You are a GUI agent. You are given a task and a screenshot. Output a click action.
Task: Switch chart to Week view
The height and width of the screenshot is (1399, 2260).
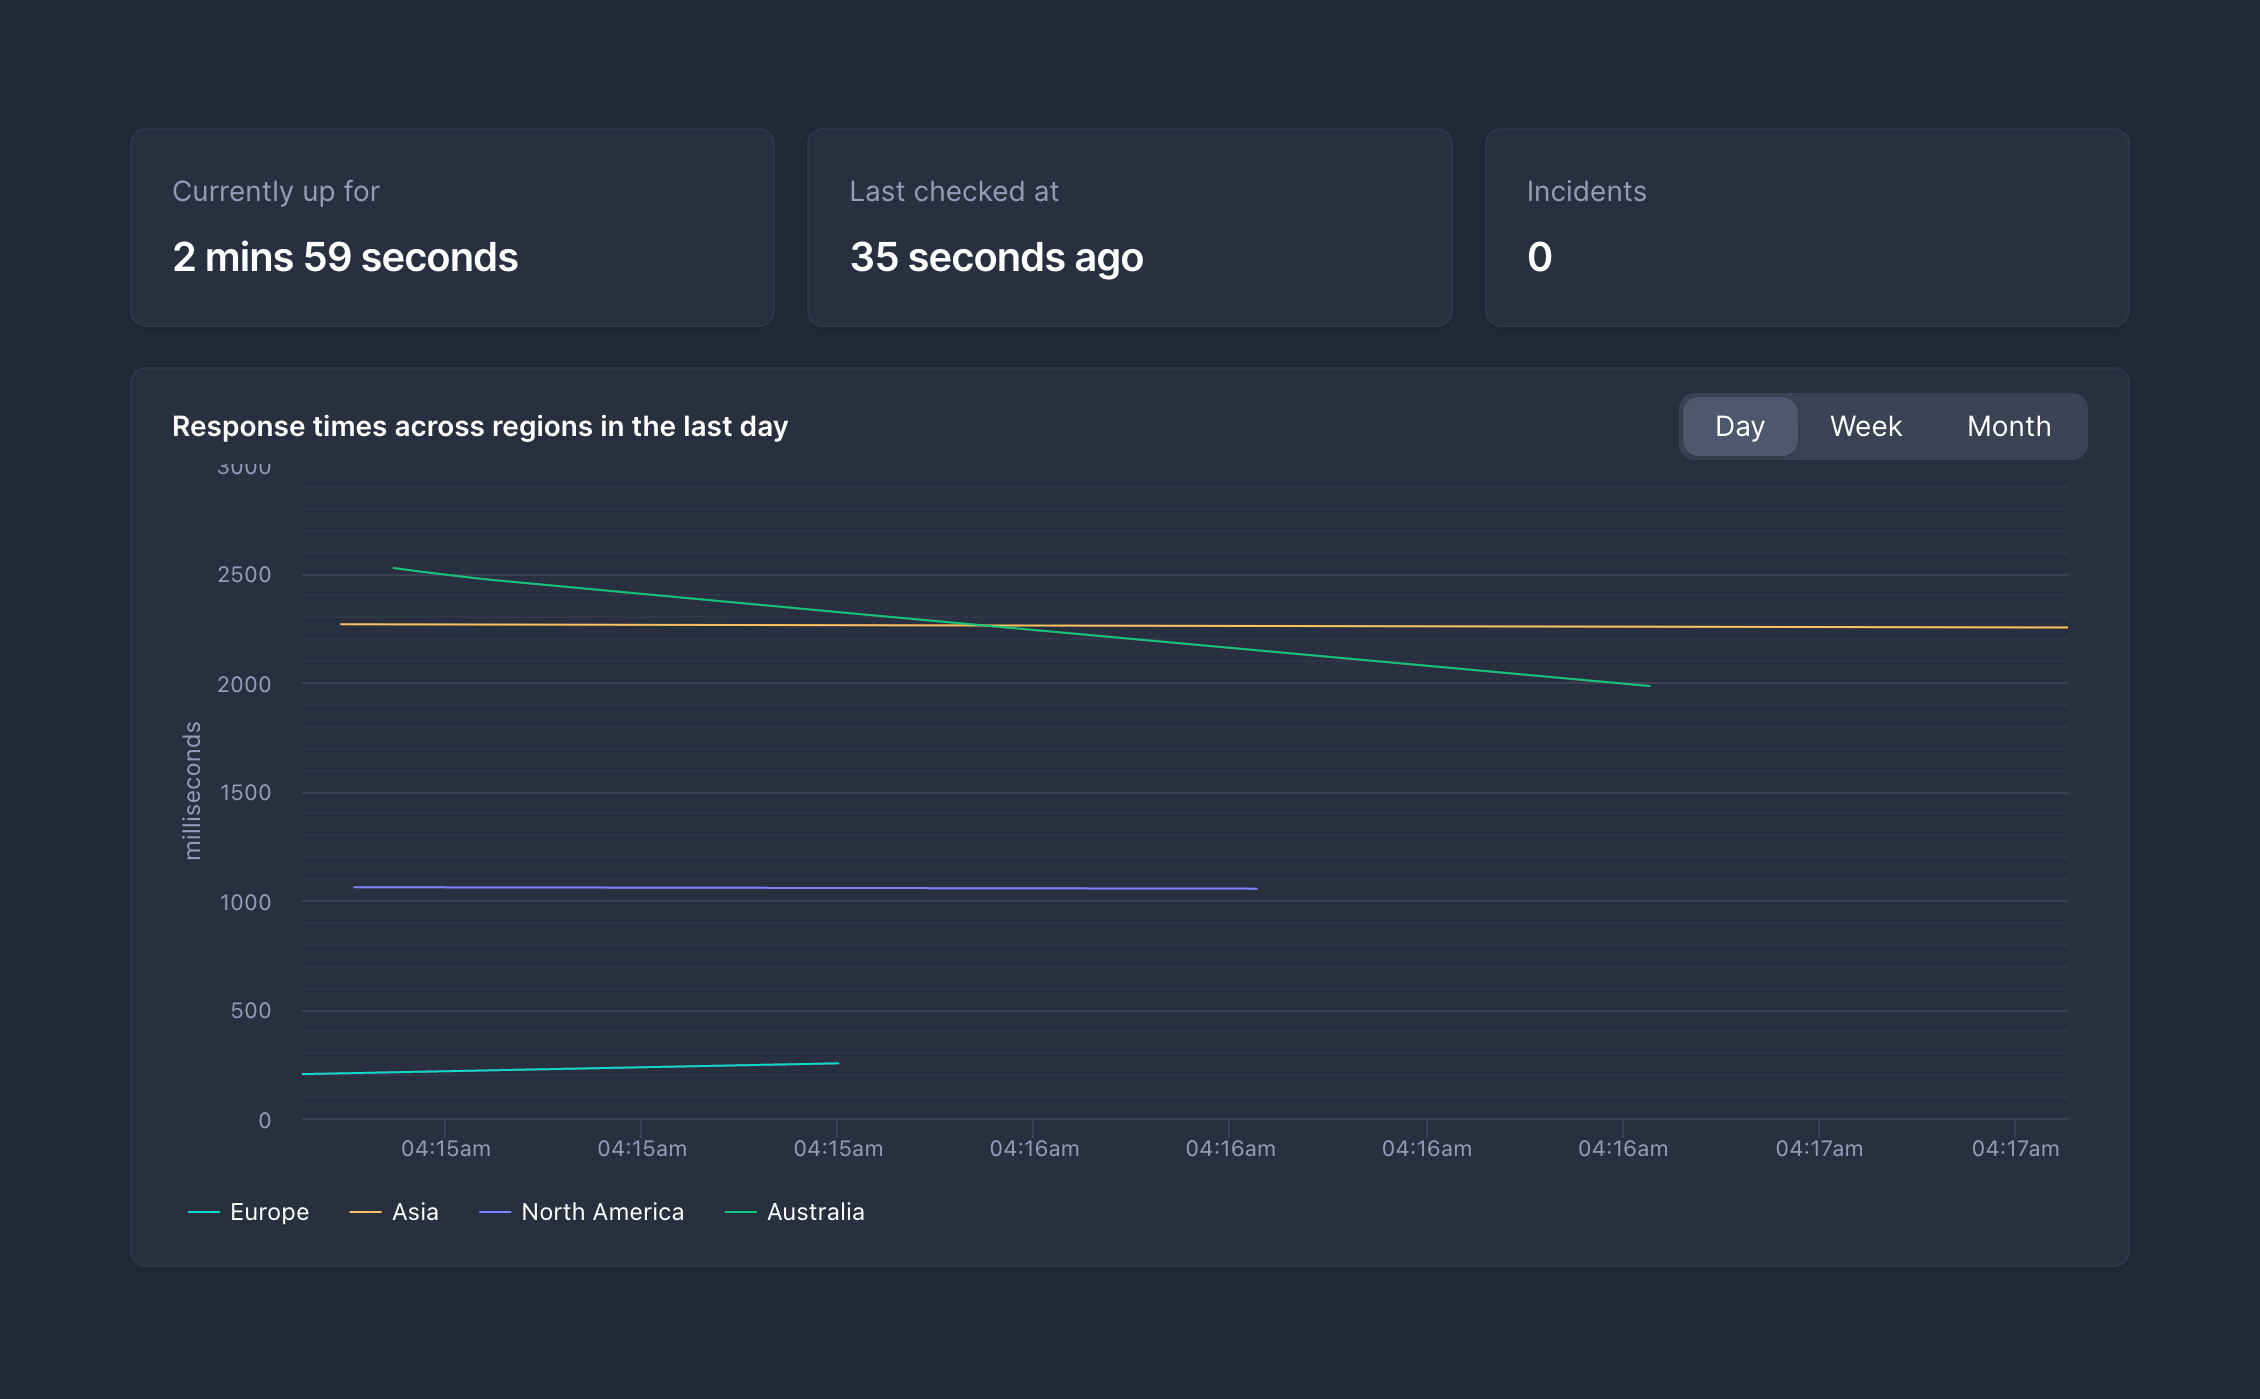pos(1865,426)
